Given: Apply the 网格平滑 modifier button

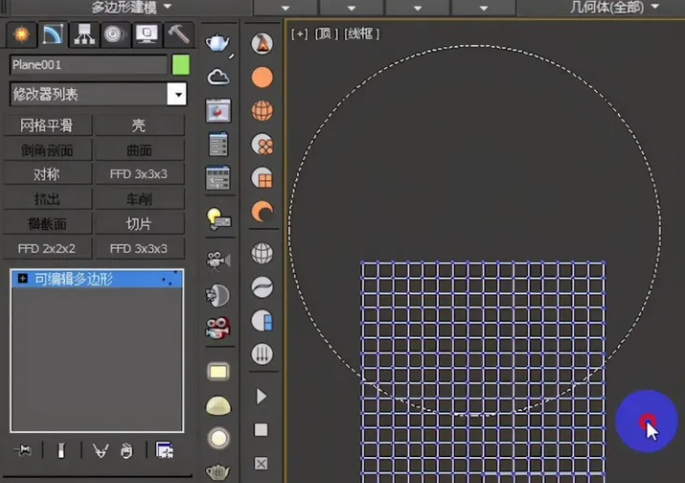Looking at the screenshot, I should [46, 126].
